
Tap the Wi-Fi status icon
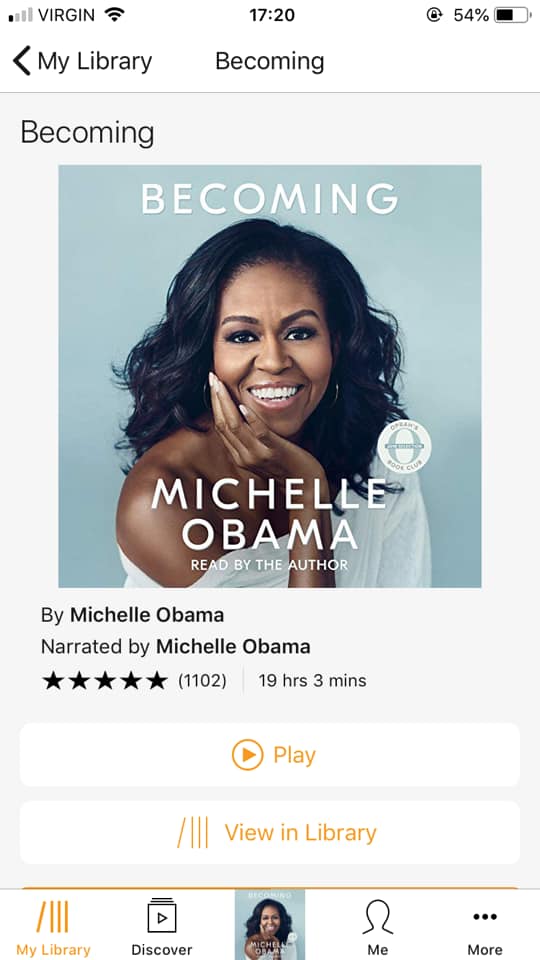pos(114,15)
